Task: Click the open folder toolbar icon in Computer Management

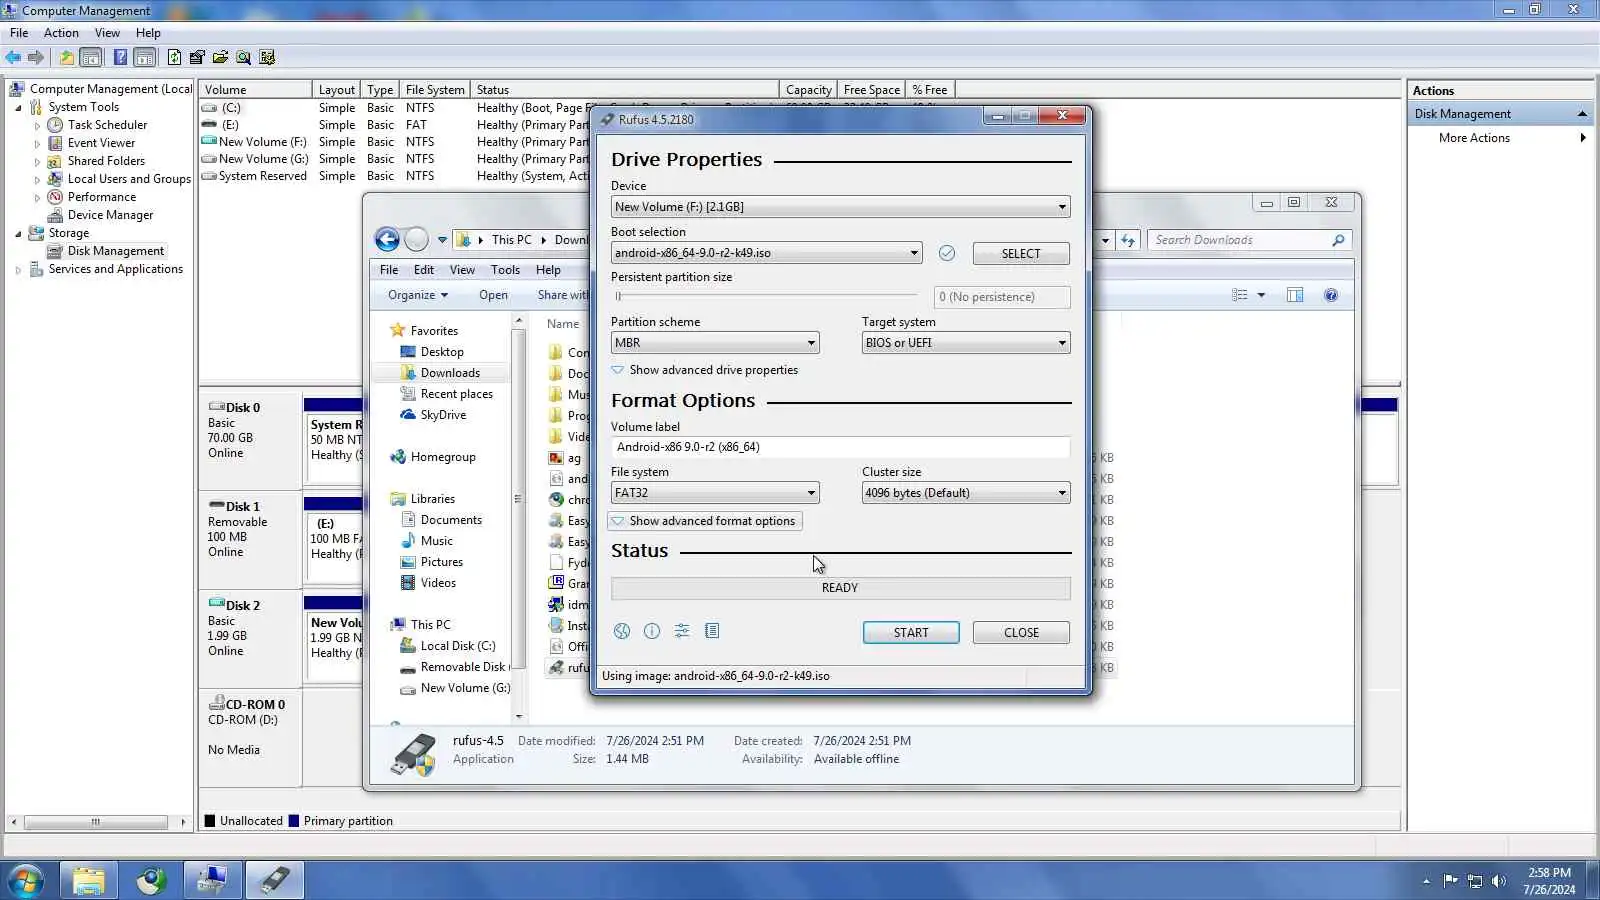Action: pyautogui.click(x=220, y=57)
